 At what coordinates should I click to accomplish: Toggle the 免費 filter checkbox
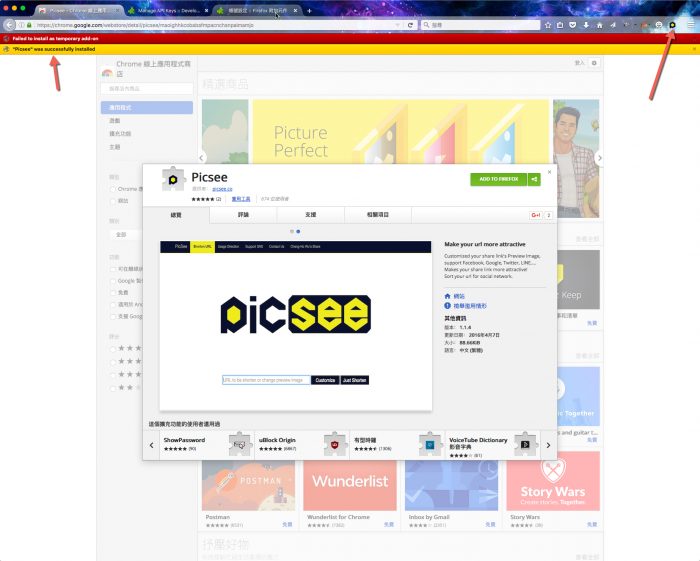tap(113, 293)
